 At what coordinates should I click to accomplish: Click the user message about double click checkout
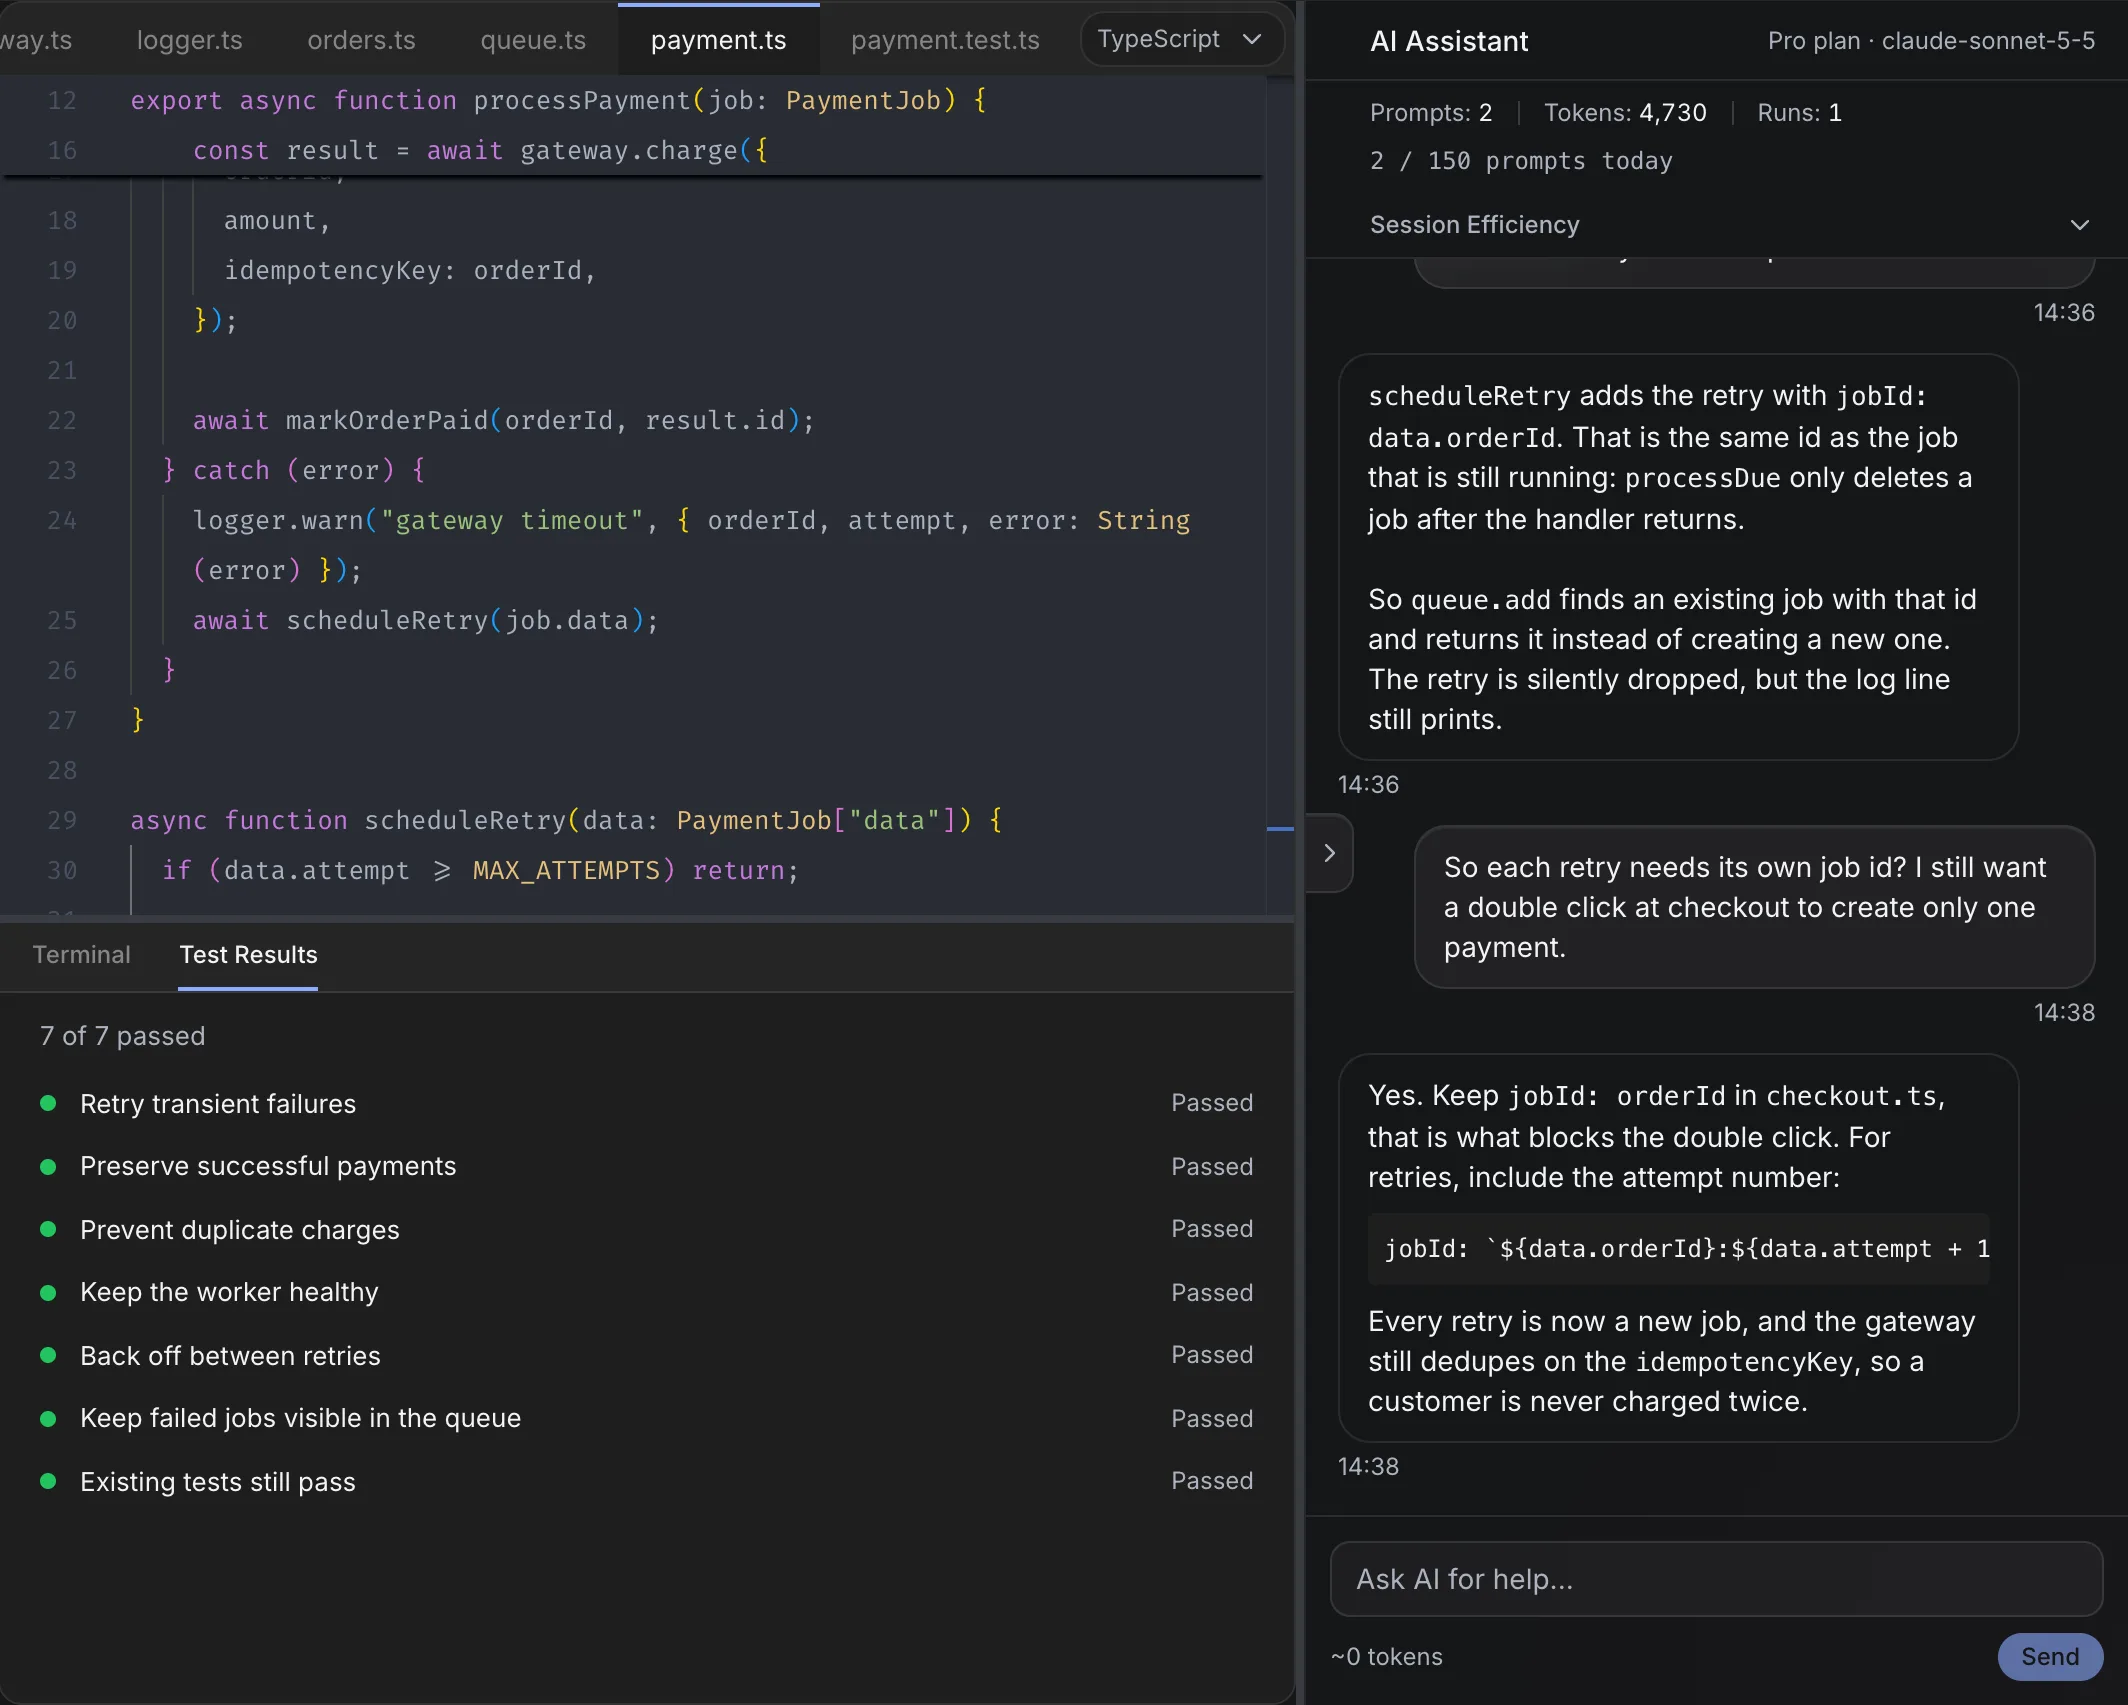[x=1754, y=907]
